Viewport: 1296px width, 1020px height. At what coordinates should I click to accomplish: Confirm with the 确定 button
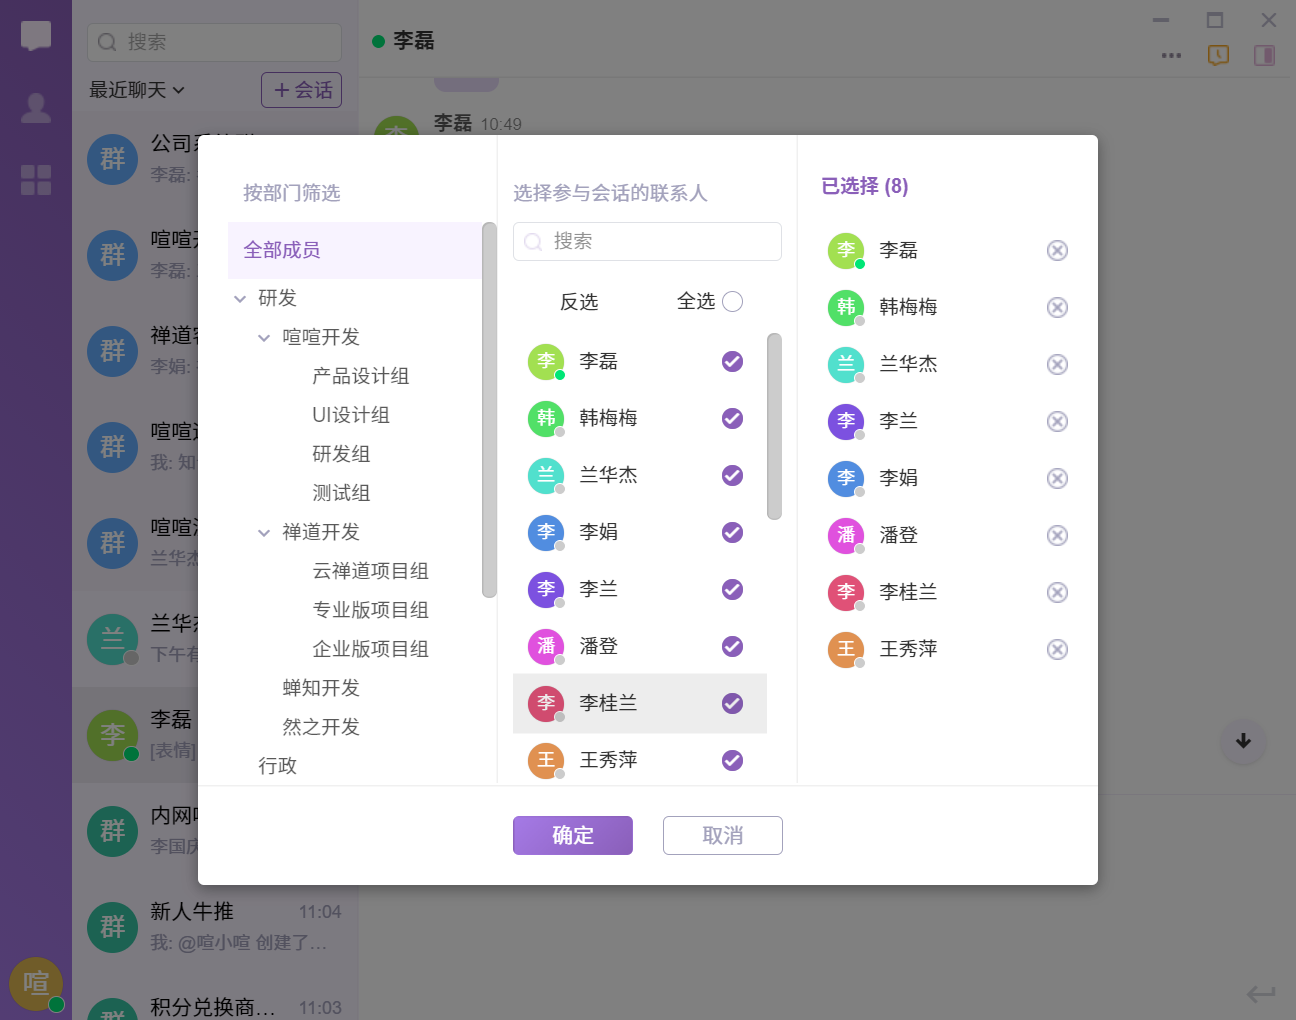[573, 835]
